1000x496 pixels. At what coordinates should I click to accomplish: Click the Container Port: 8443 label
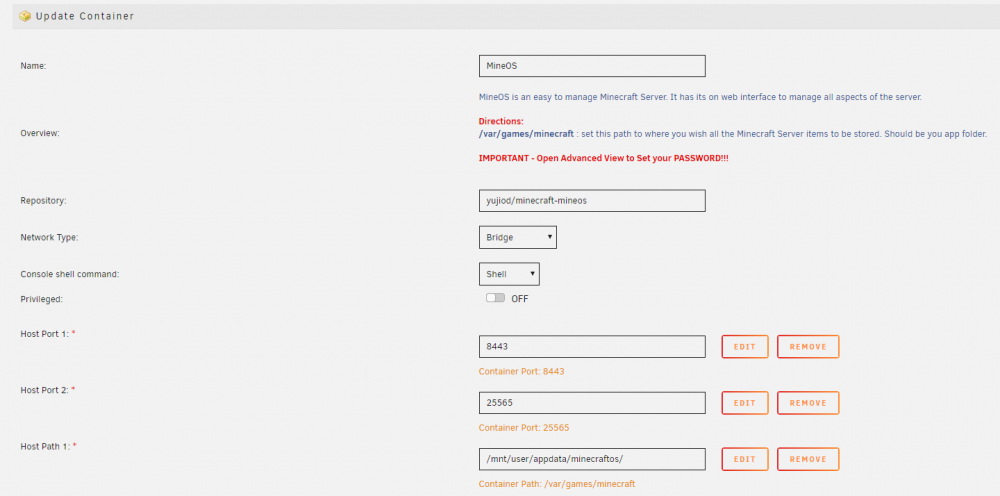tap(522, 372)
